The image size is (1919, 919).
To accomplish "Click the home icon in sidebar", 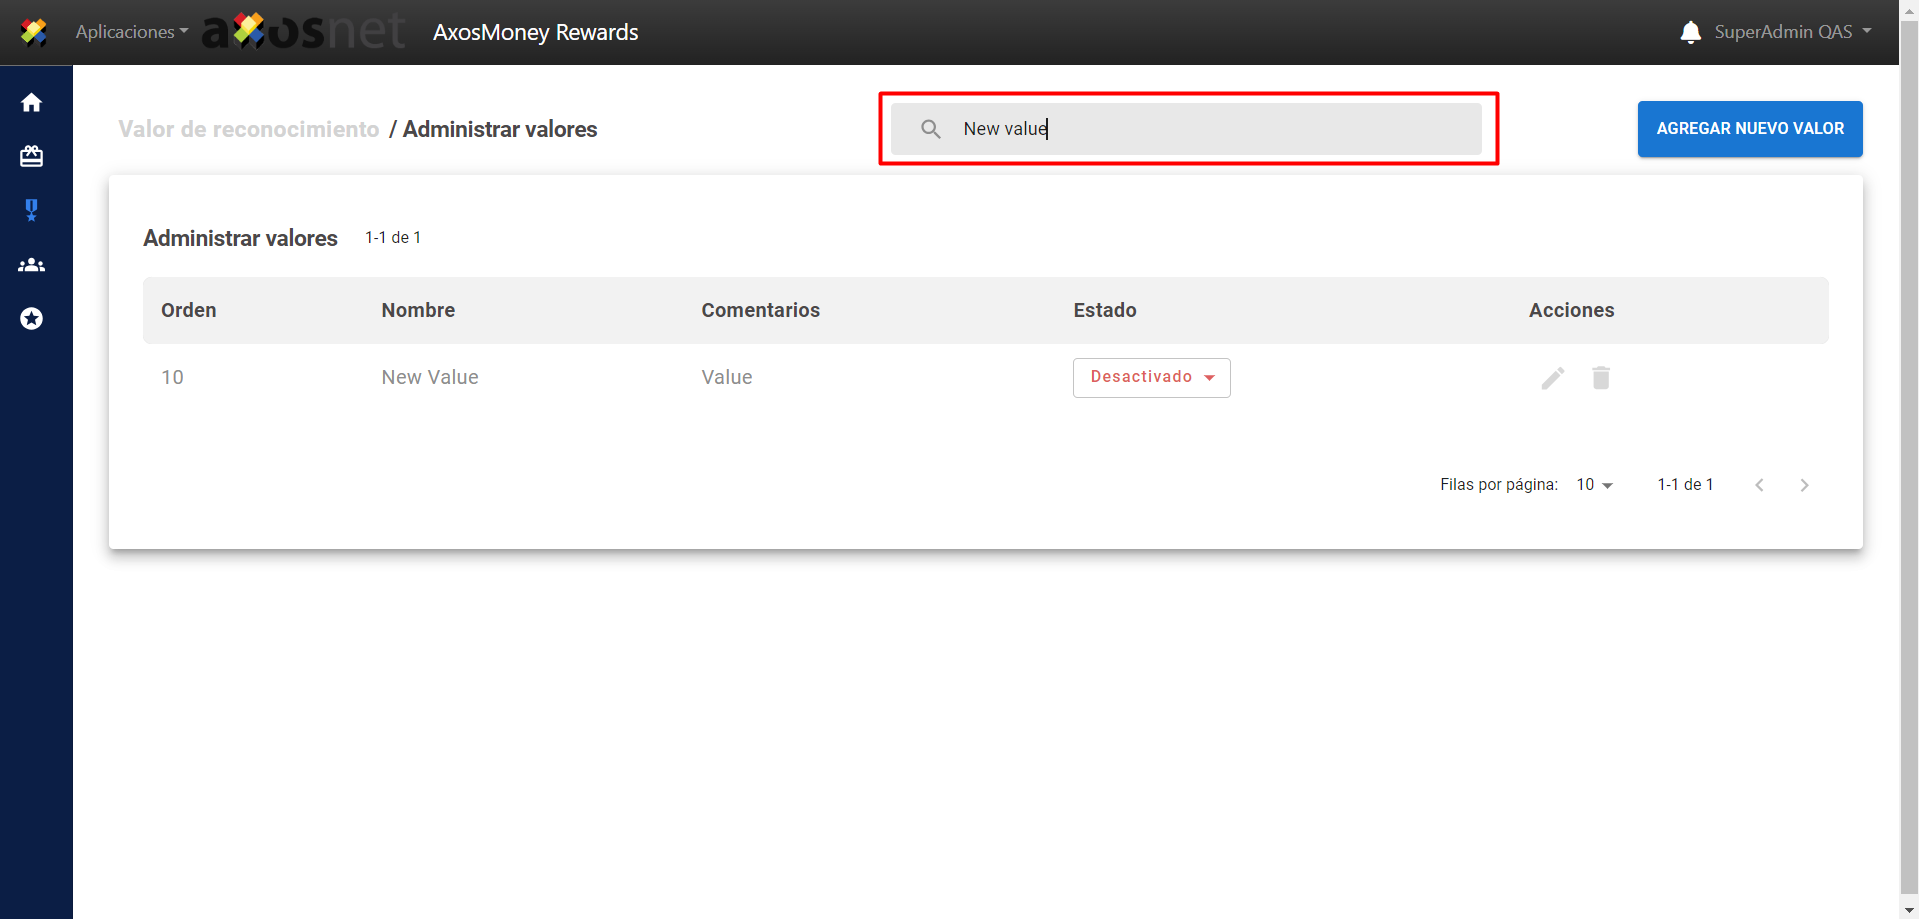I will pyautogui.click(x=32, y=103).
